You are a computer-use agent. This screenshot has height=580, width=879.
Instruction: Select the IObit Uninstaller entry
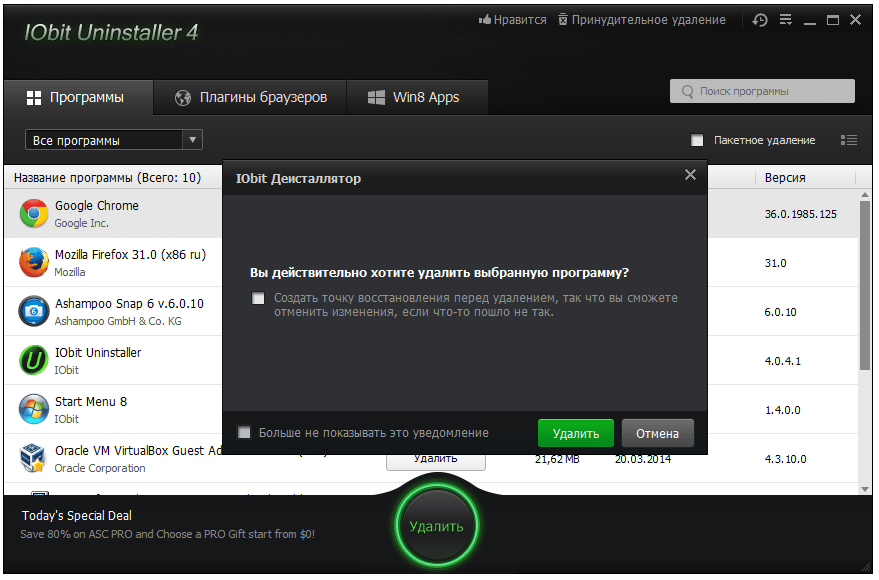click(98, 352)
